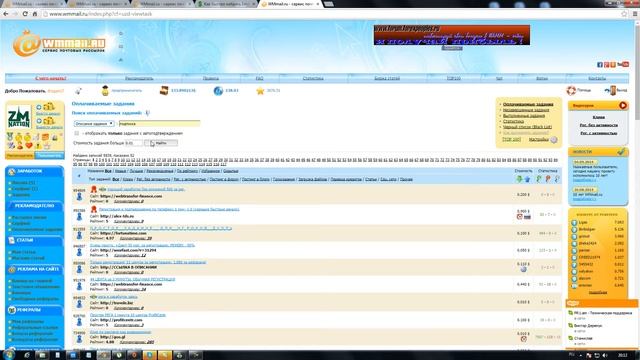Click the СТАТЬИ sidebar section header
The height and width of the screenshot is (360, 640).
[35, 240]
